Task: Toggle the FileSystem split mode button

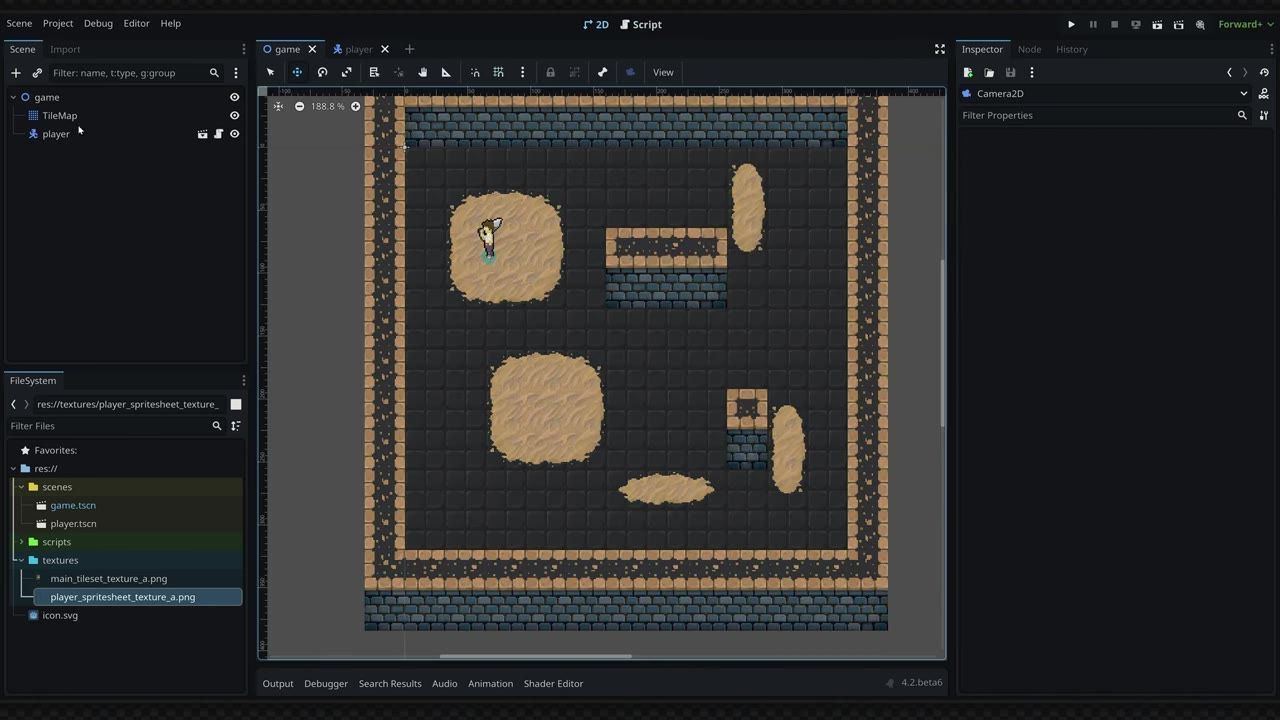Action: [236, 404]
